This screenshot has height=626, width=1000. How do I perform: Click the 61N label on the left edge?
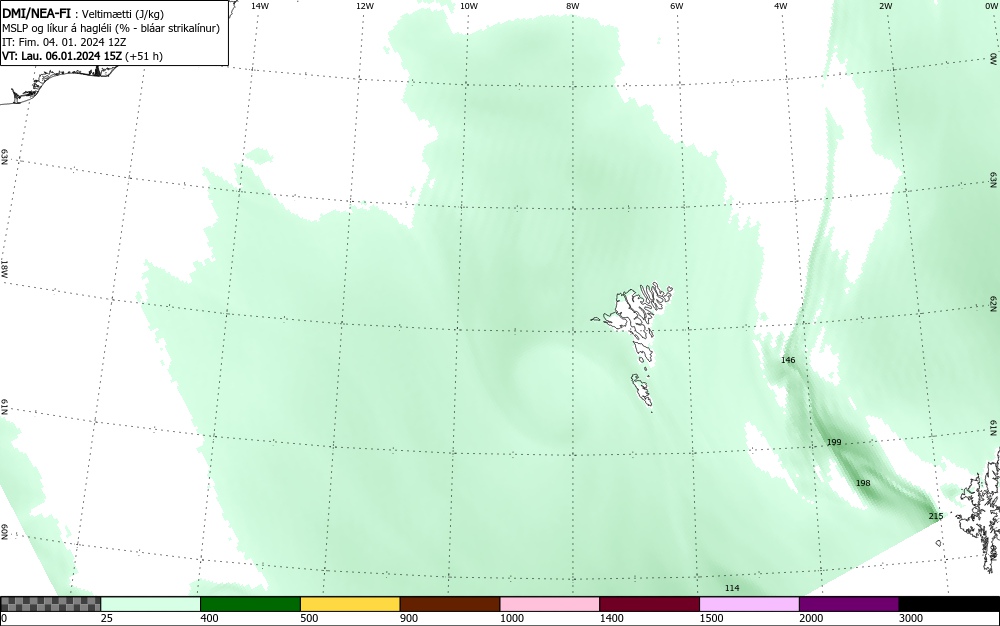coord(4,407)
